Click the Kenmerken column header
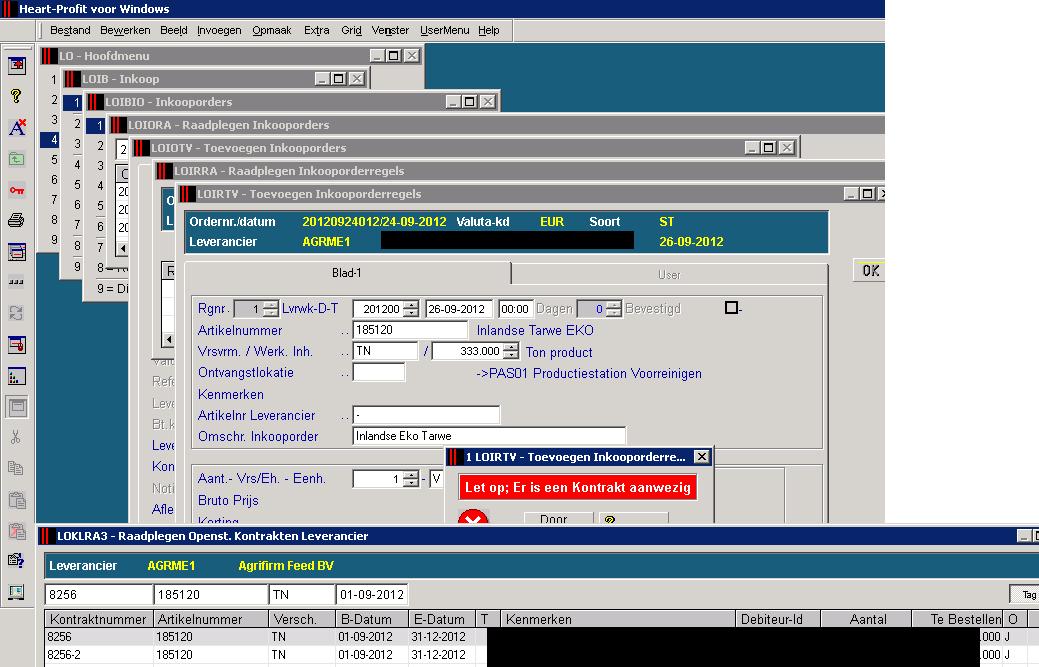Viewport: 1039px width, 667px height. pos(618,619)
